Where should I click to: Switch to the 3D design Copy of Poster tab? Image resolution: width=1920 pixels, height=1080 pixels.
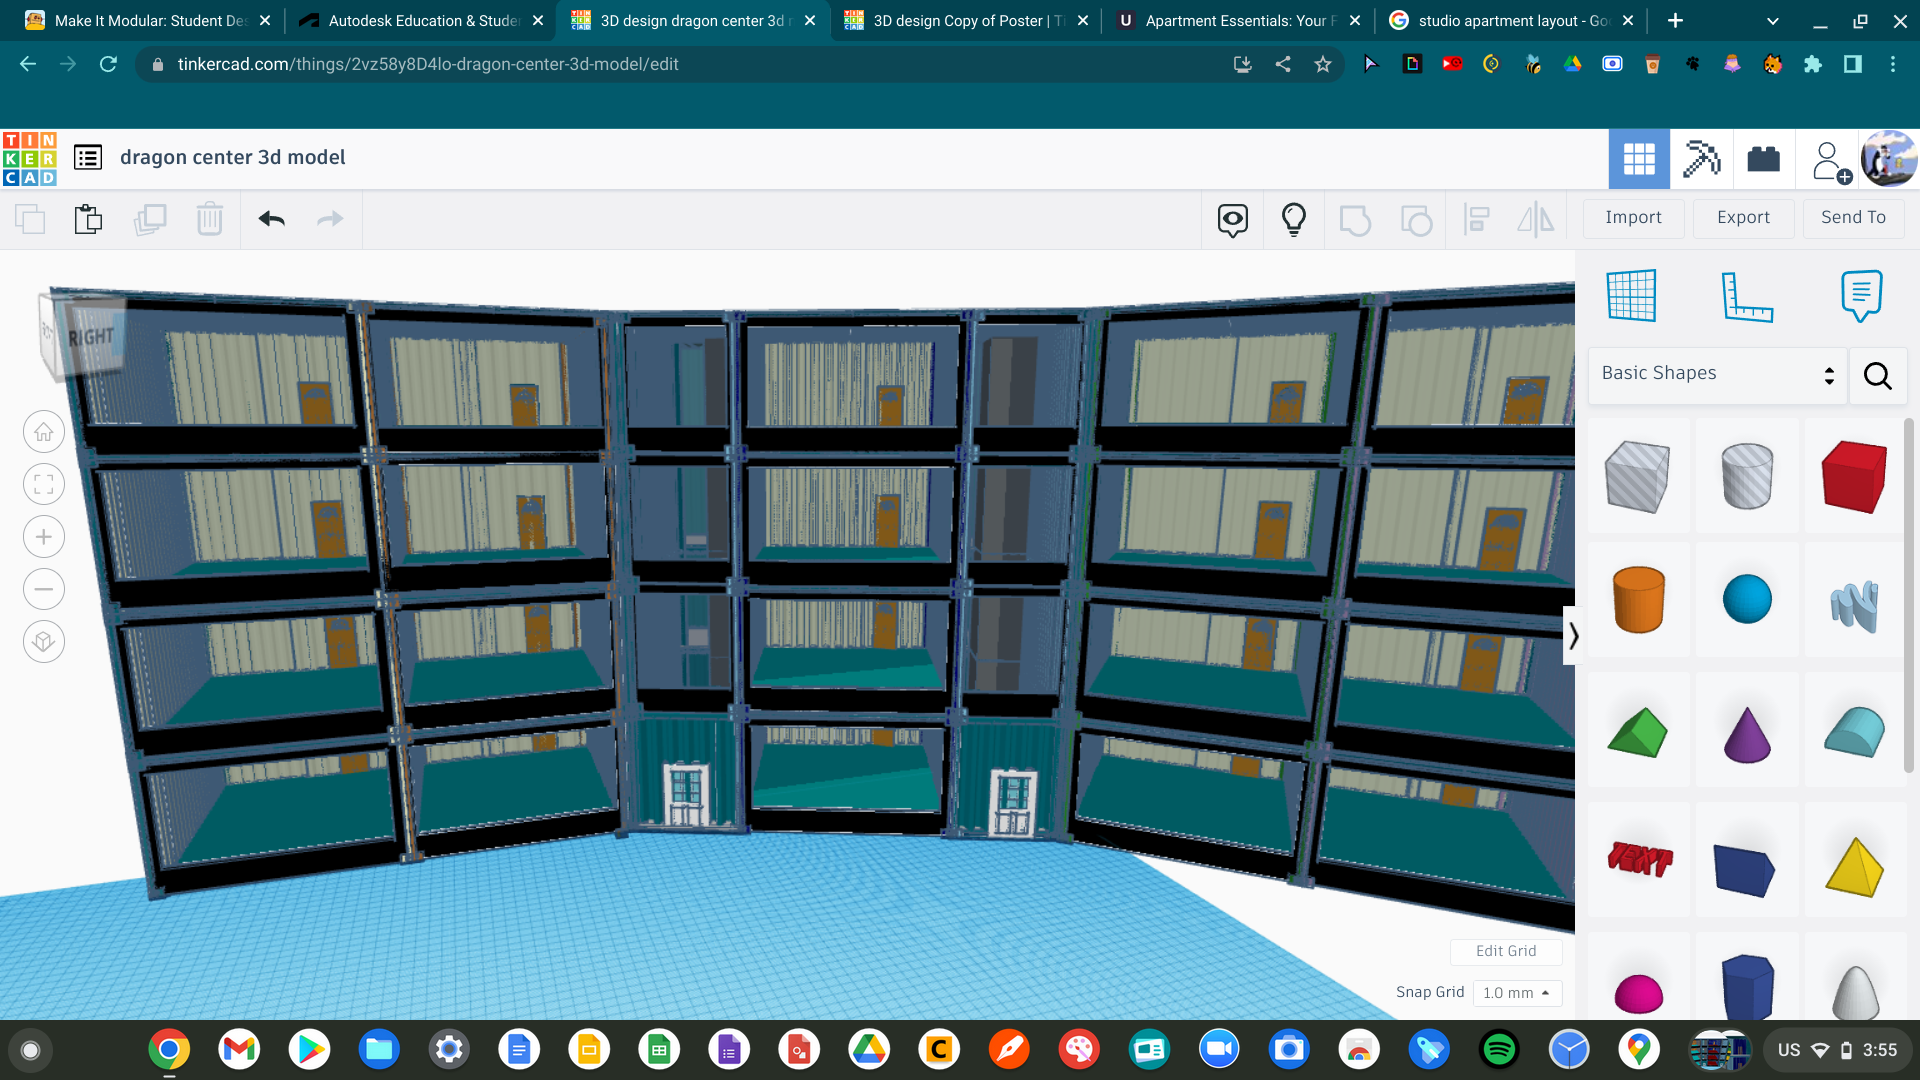click(x=960, y=20)
